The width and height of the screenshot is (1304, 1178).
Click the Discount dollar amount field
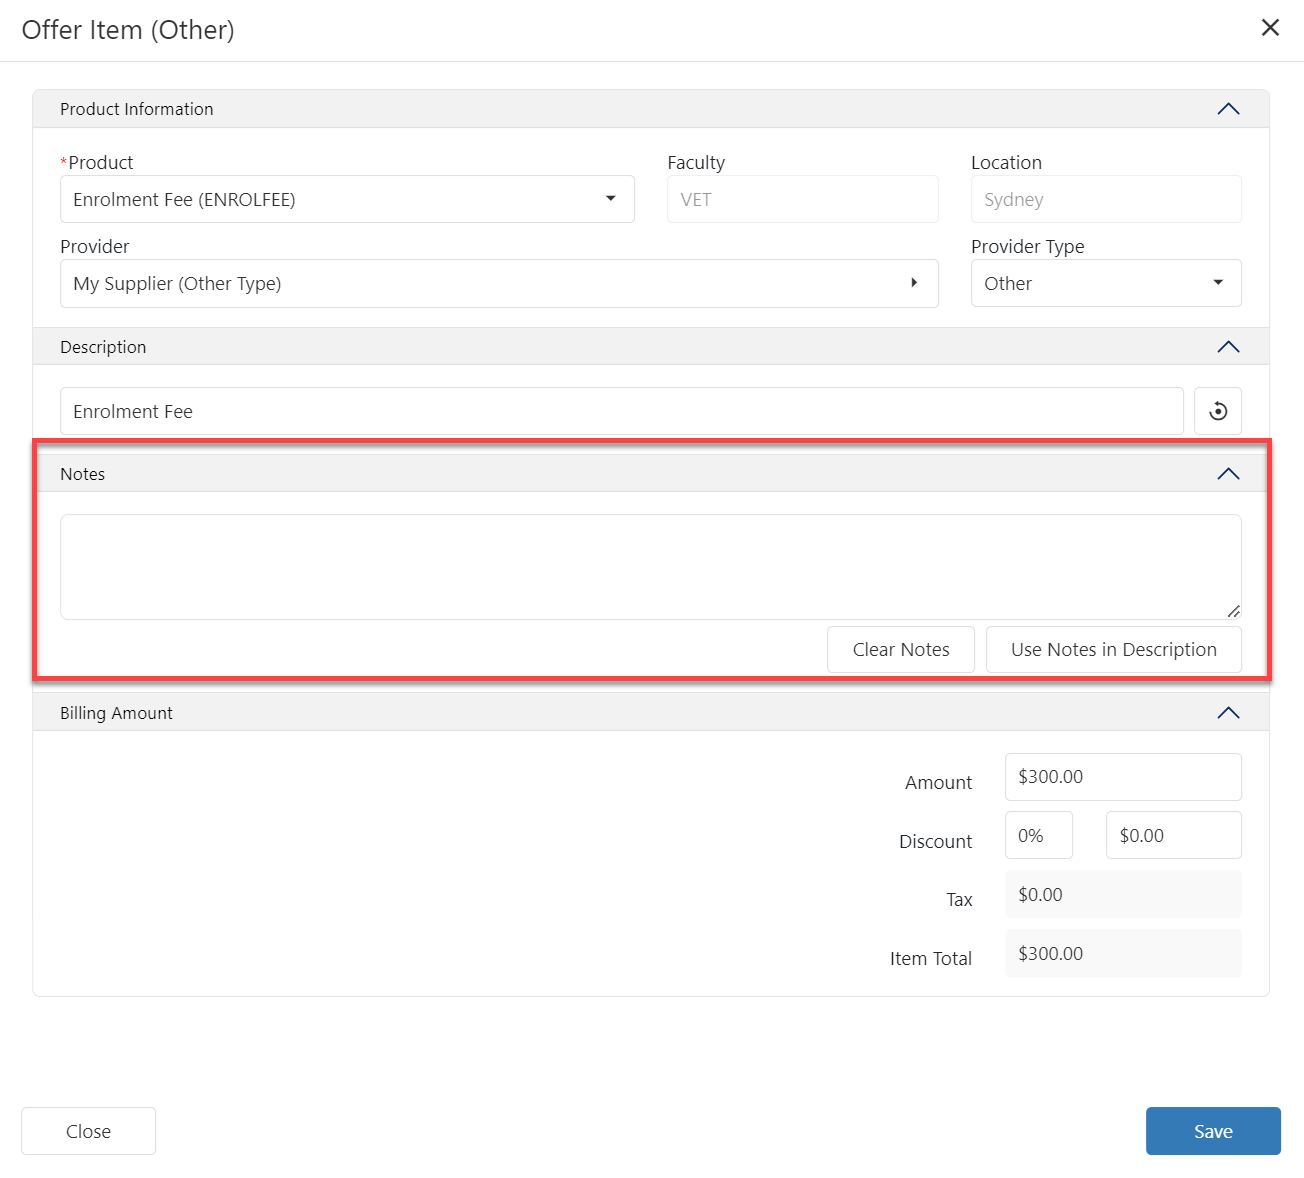pos(1172,835)
